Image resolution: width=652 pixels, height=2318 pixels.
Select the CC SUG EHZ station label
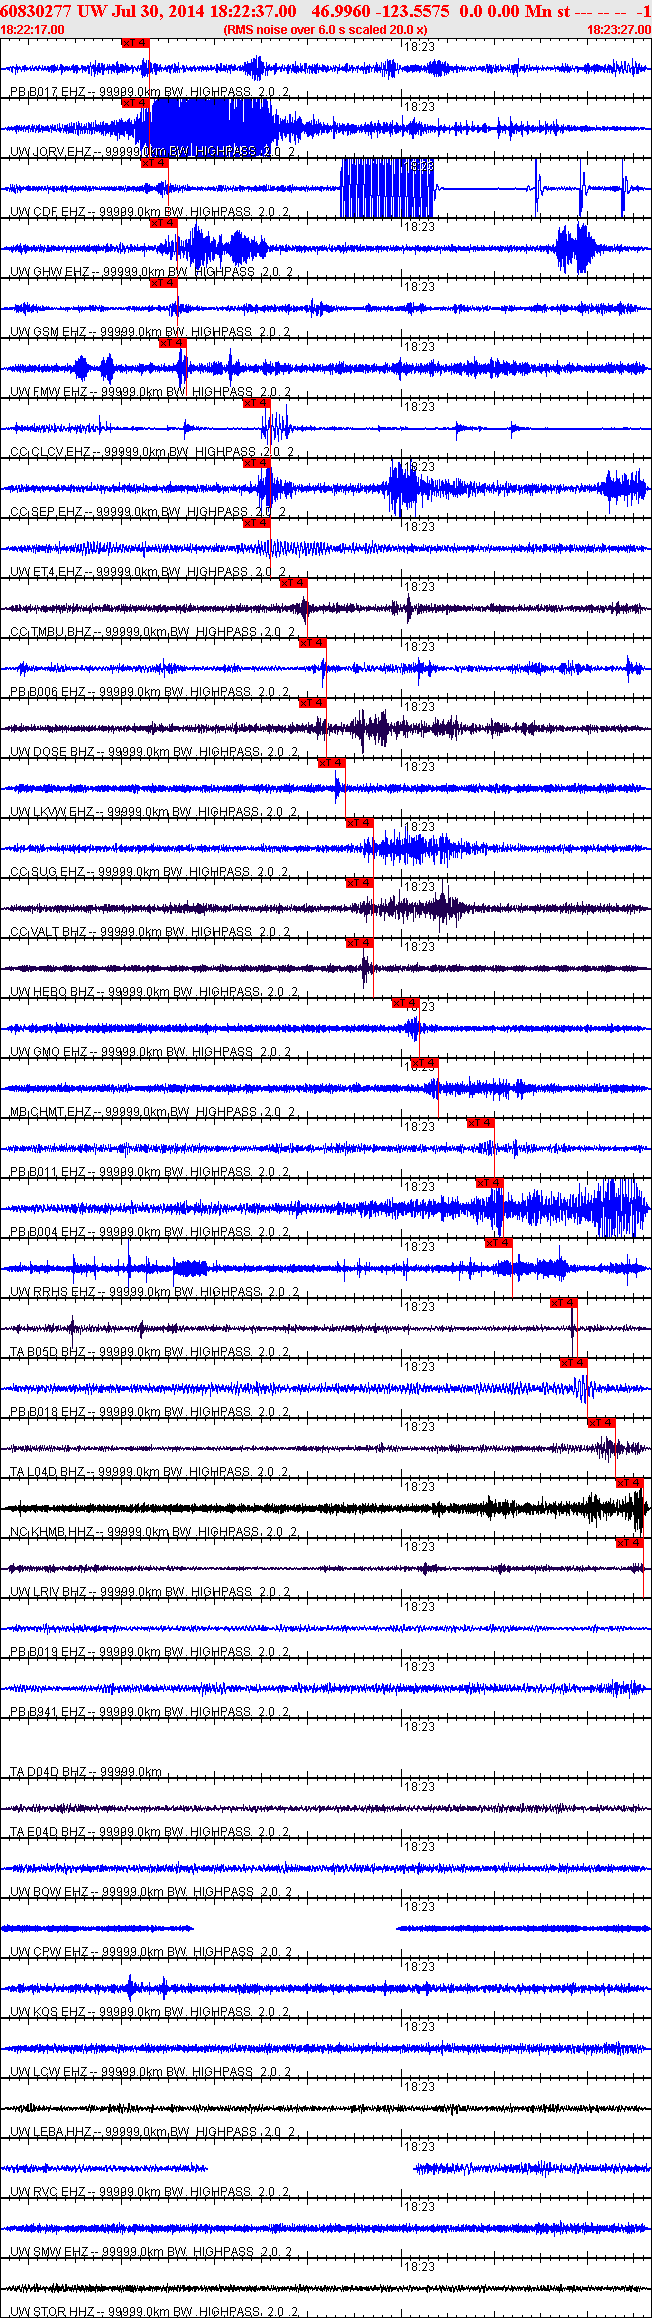tap(48, 871)
